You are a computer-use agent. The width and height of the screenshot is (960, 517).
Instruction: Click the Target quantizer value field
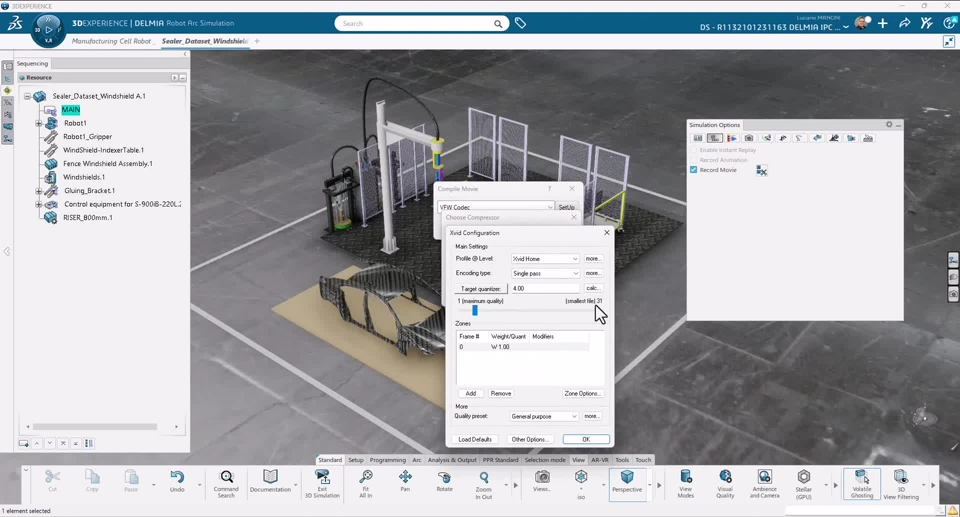[545, 288]
